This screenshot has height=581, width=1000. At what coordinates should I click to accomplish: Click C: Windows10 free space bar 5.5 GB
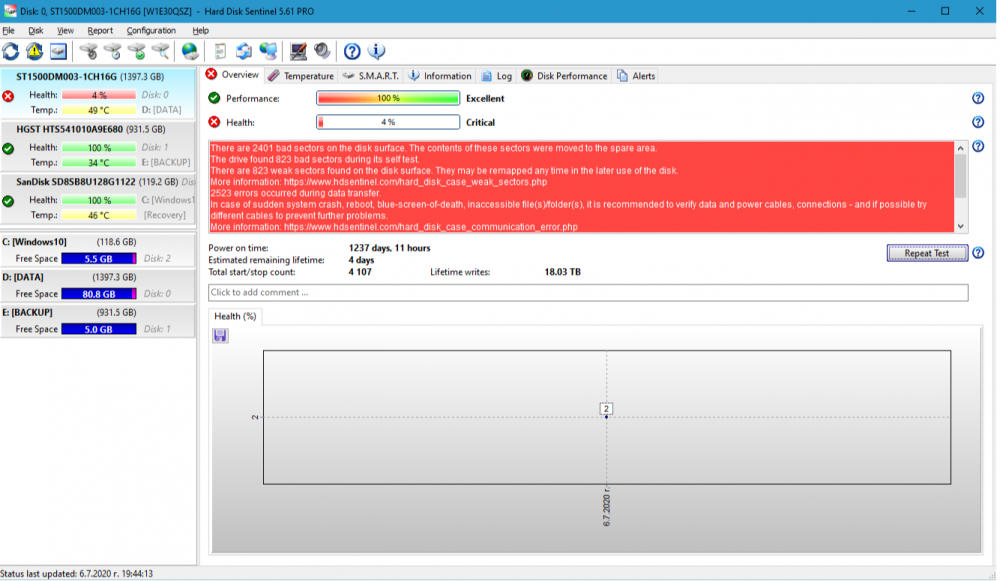(x=99, y=258)
